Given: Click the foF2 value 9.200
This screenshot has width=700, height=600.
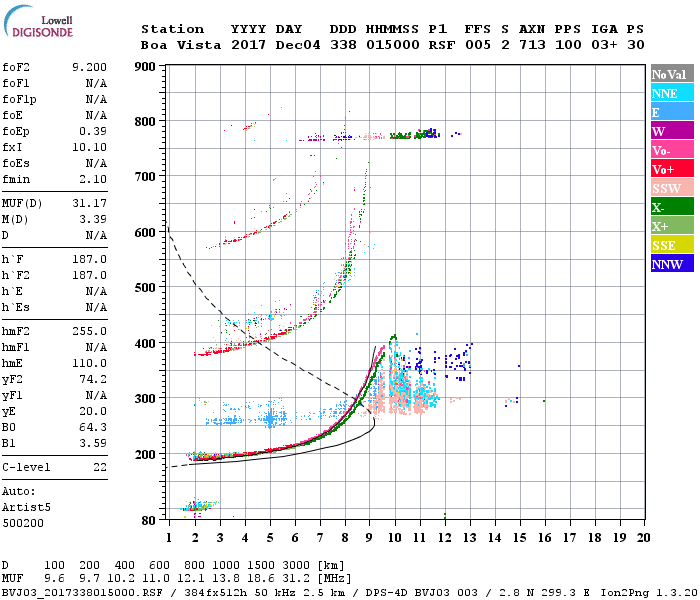Looking at the screenshot, I should (89, 67).
